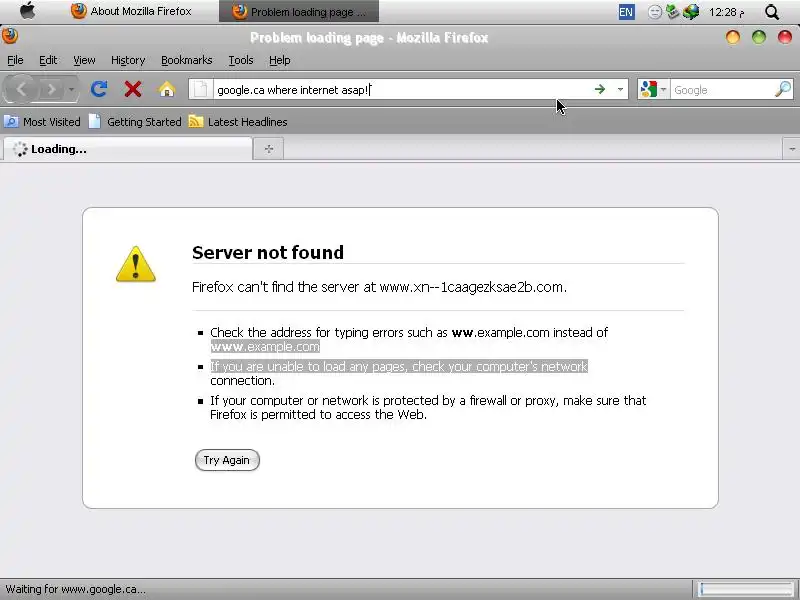The image size is (800, 600).
Task: Open the Getting Started bookmark
Action: pyautogui.click(x=135, y=122)
